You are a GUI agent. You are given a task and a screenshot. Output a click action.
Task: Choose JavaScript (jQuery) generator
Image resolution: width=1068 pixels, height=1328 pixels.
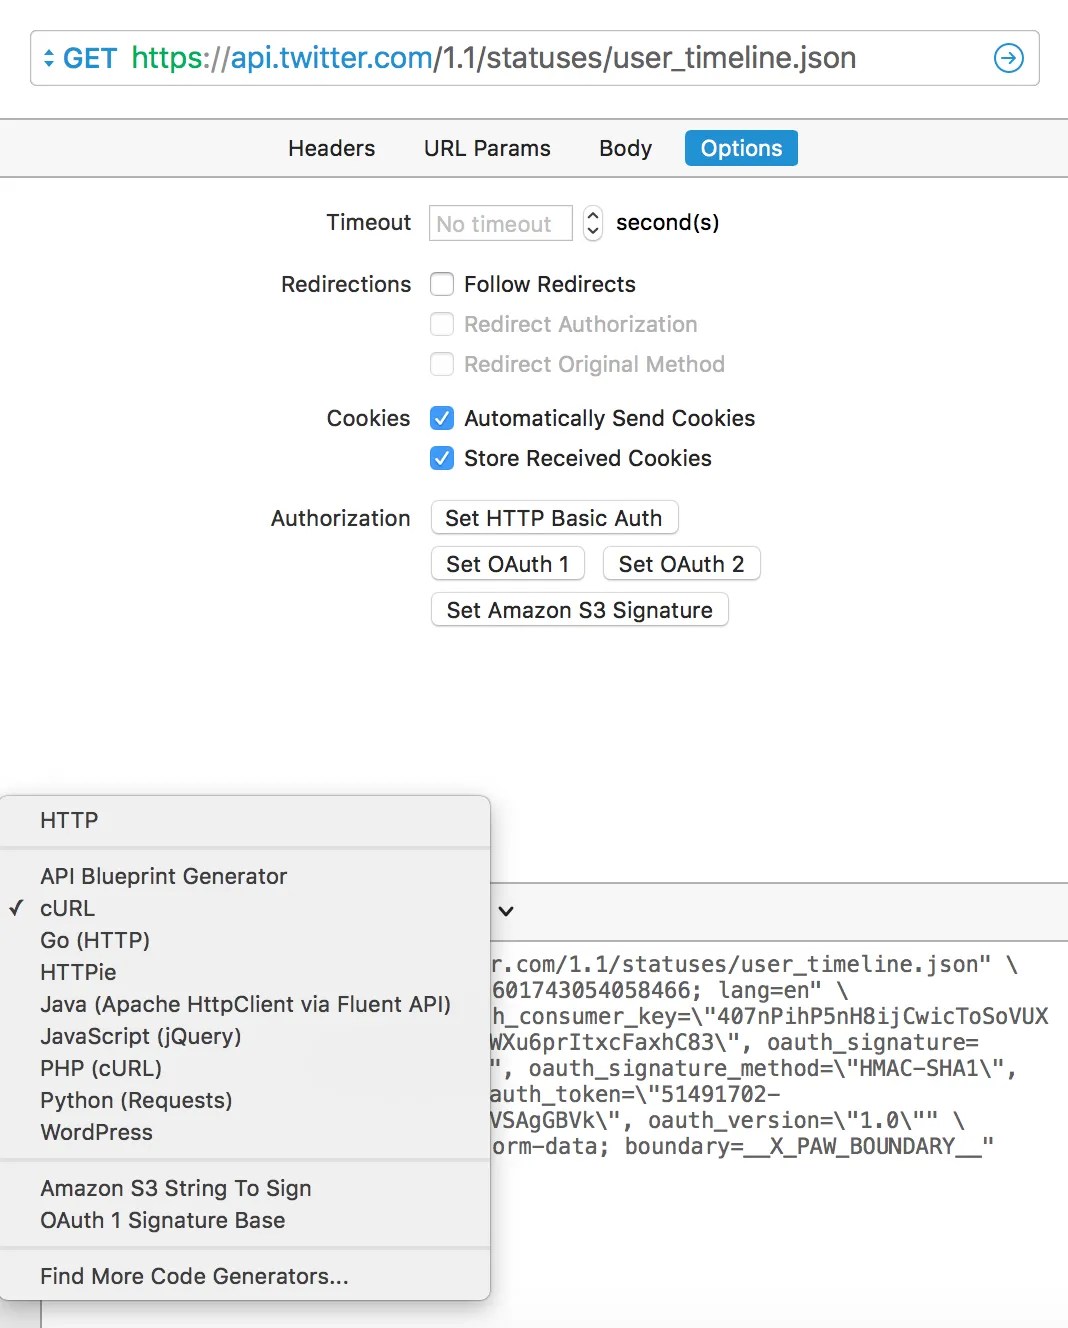tap(245, 1036)
